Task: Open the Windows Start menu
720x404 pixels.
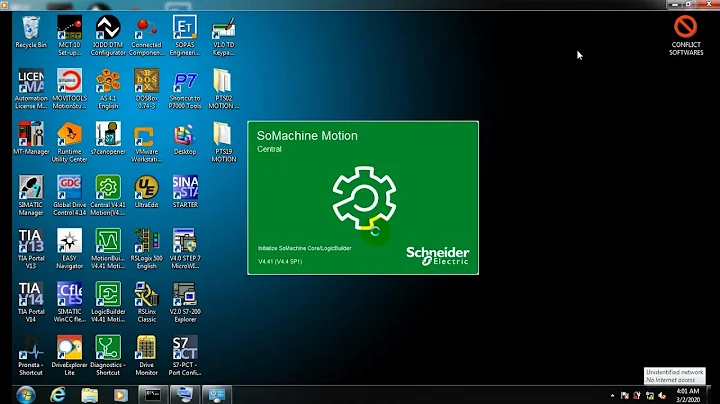Action: [x=26, y=395]
